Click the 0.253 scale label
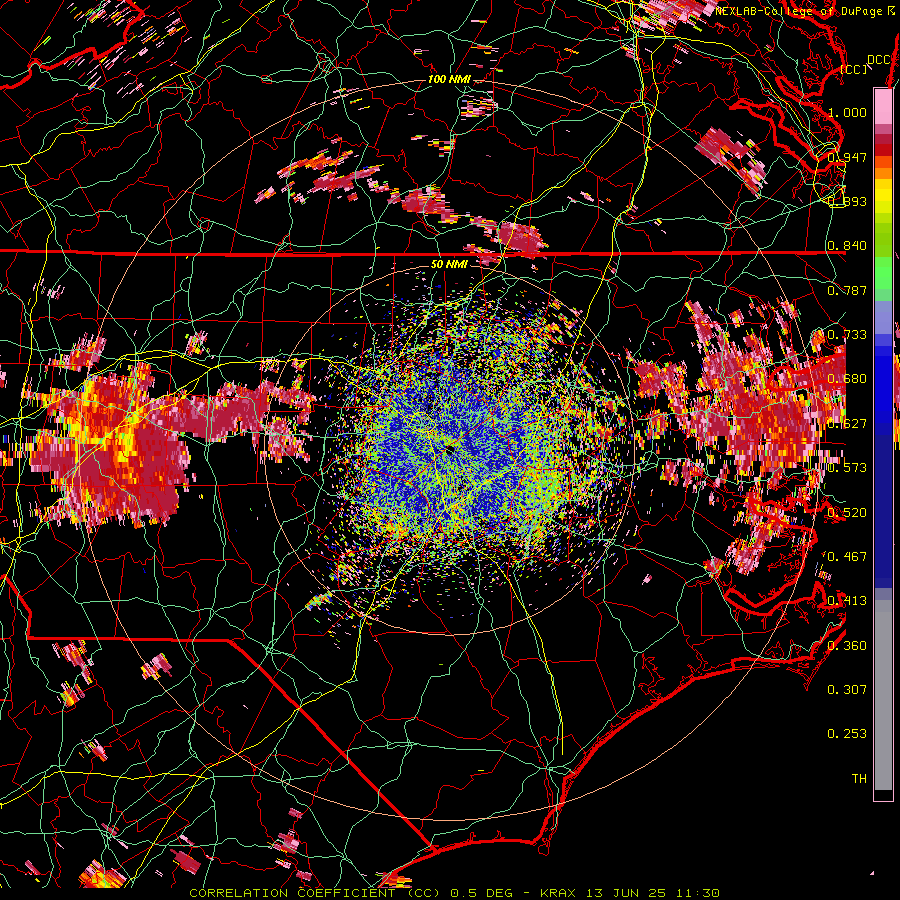Image resolution: width=900 pixels, height=900 pixels. click(x=847, y=734)
